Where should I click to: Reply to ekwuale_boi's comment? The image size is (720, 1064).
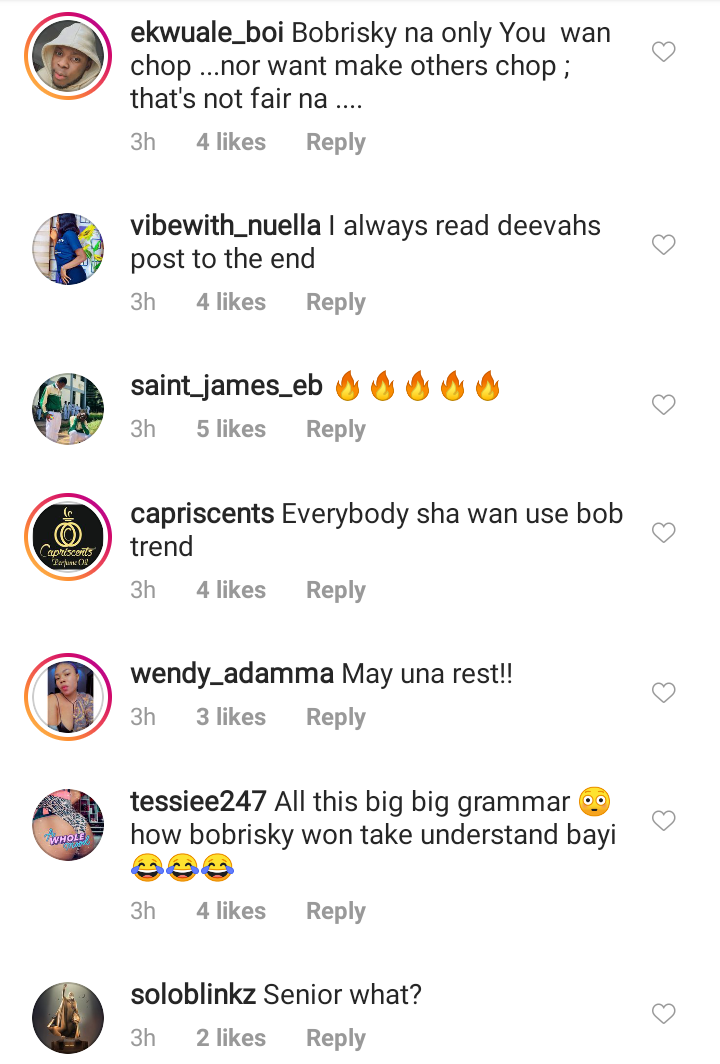click(336, 142)
